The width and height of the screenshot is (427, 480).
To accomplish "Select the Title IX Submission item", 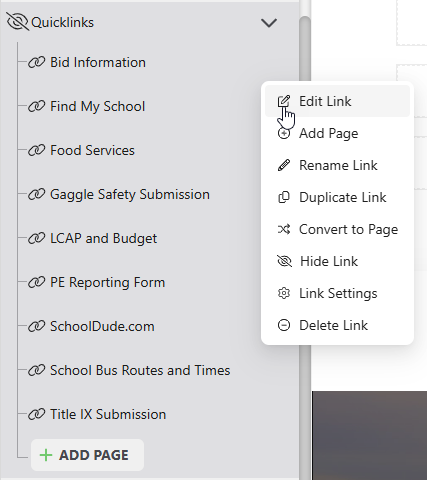I will coord(108,414).
